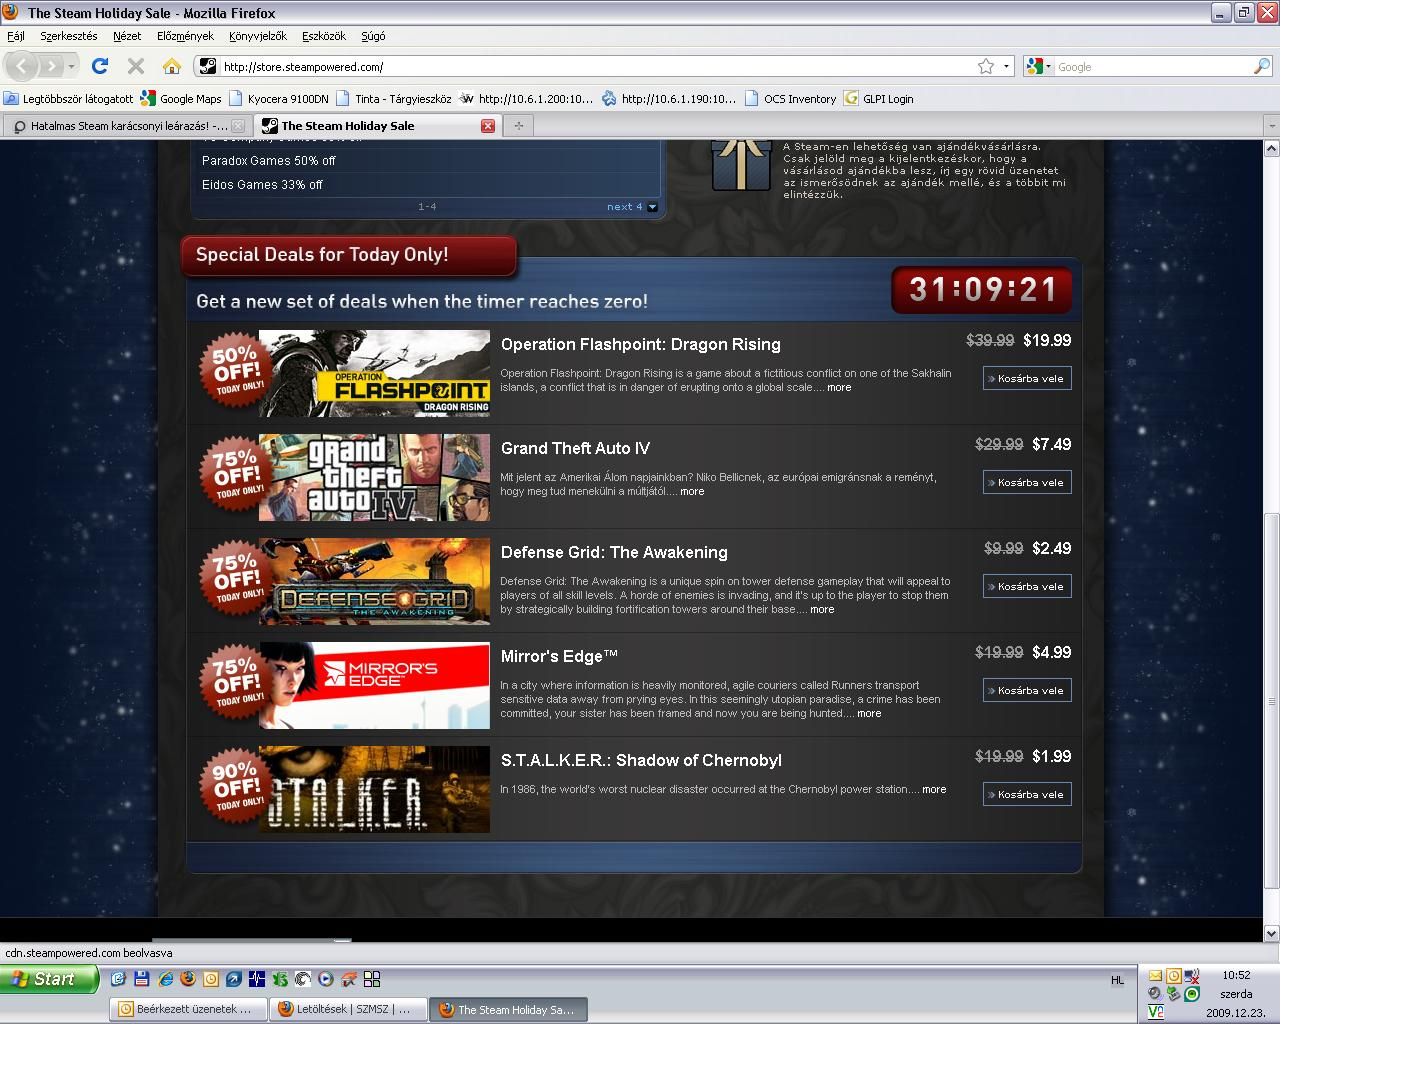Click 'more' in the Mirror's Edge description

[x=869, y=713]
